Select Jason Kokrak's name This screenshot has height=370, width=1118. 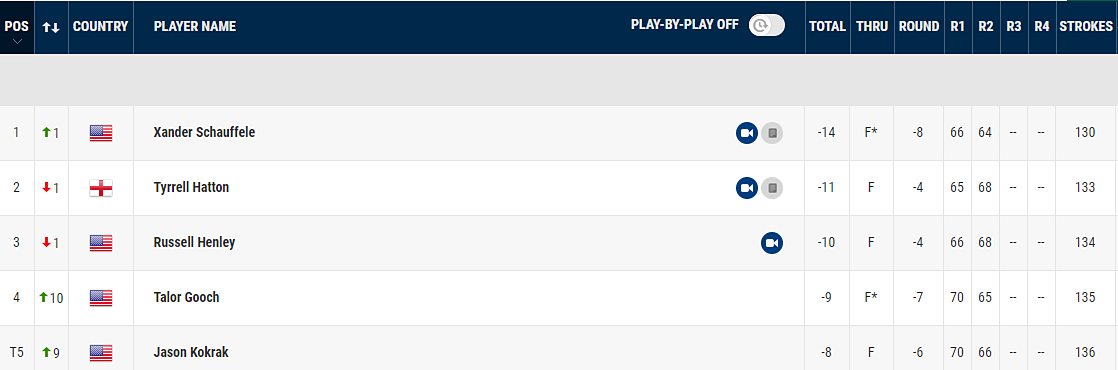click(191, 352)
